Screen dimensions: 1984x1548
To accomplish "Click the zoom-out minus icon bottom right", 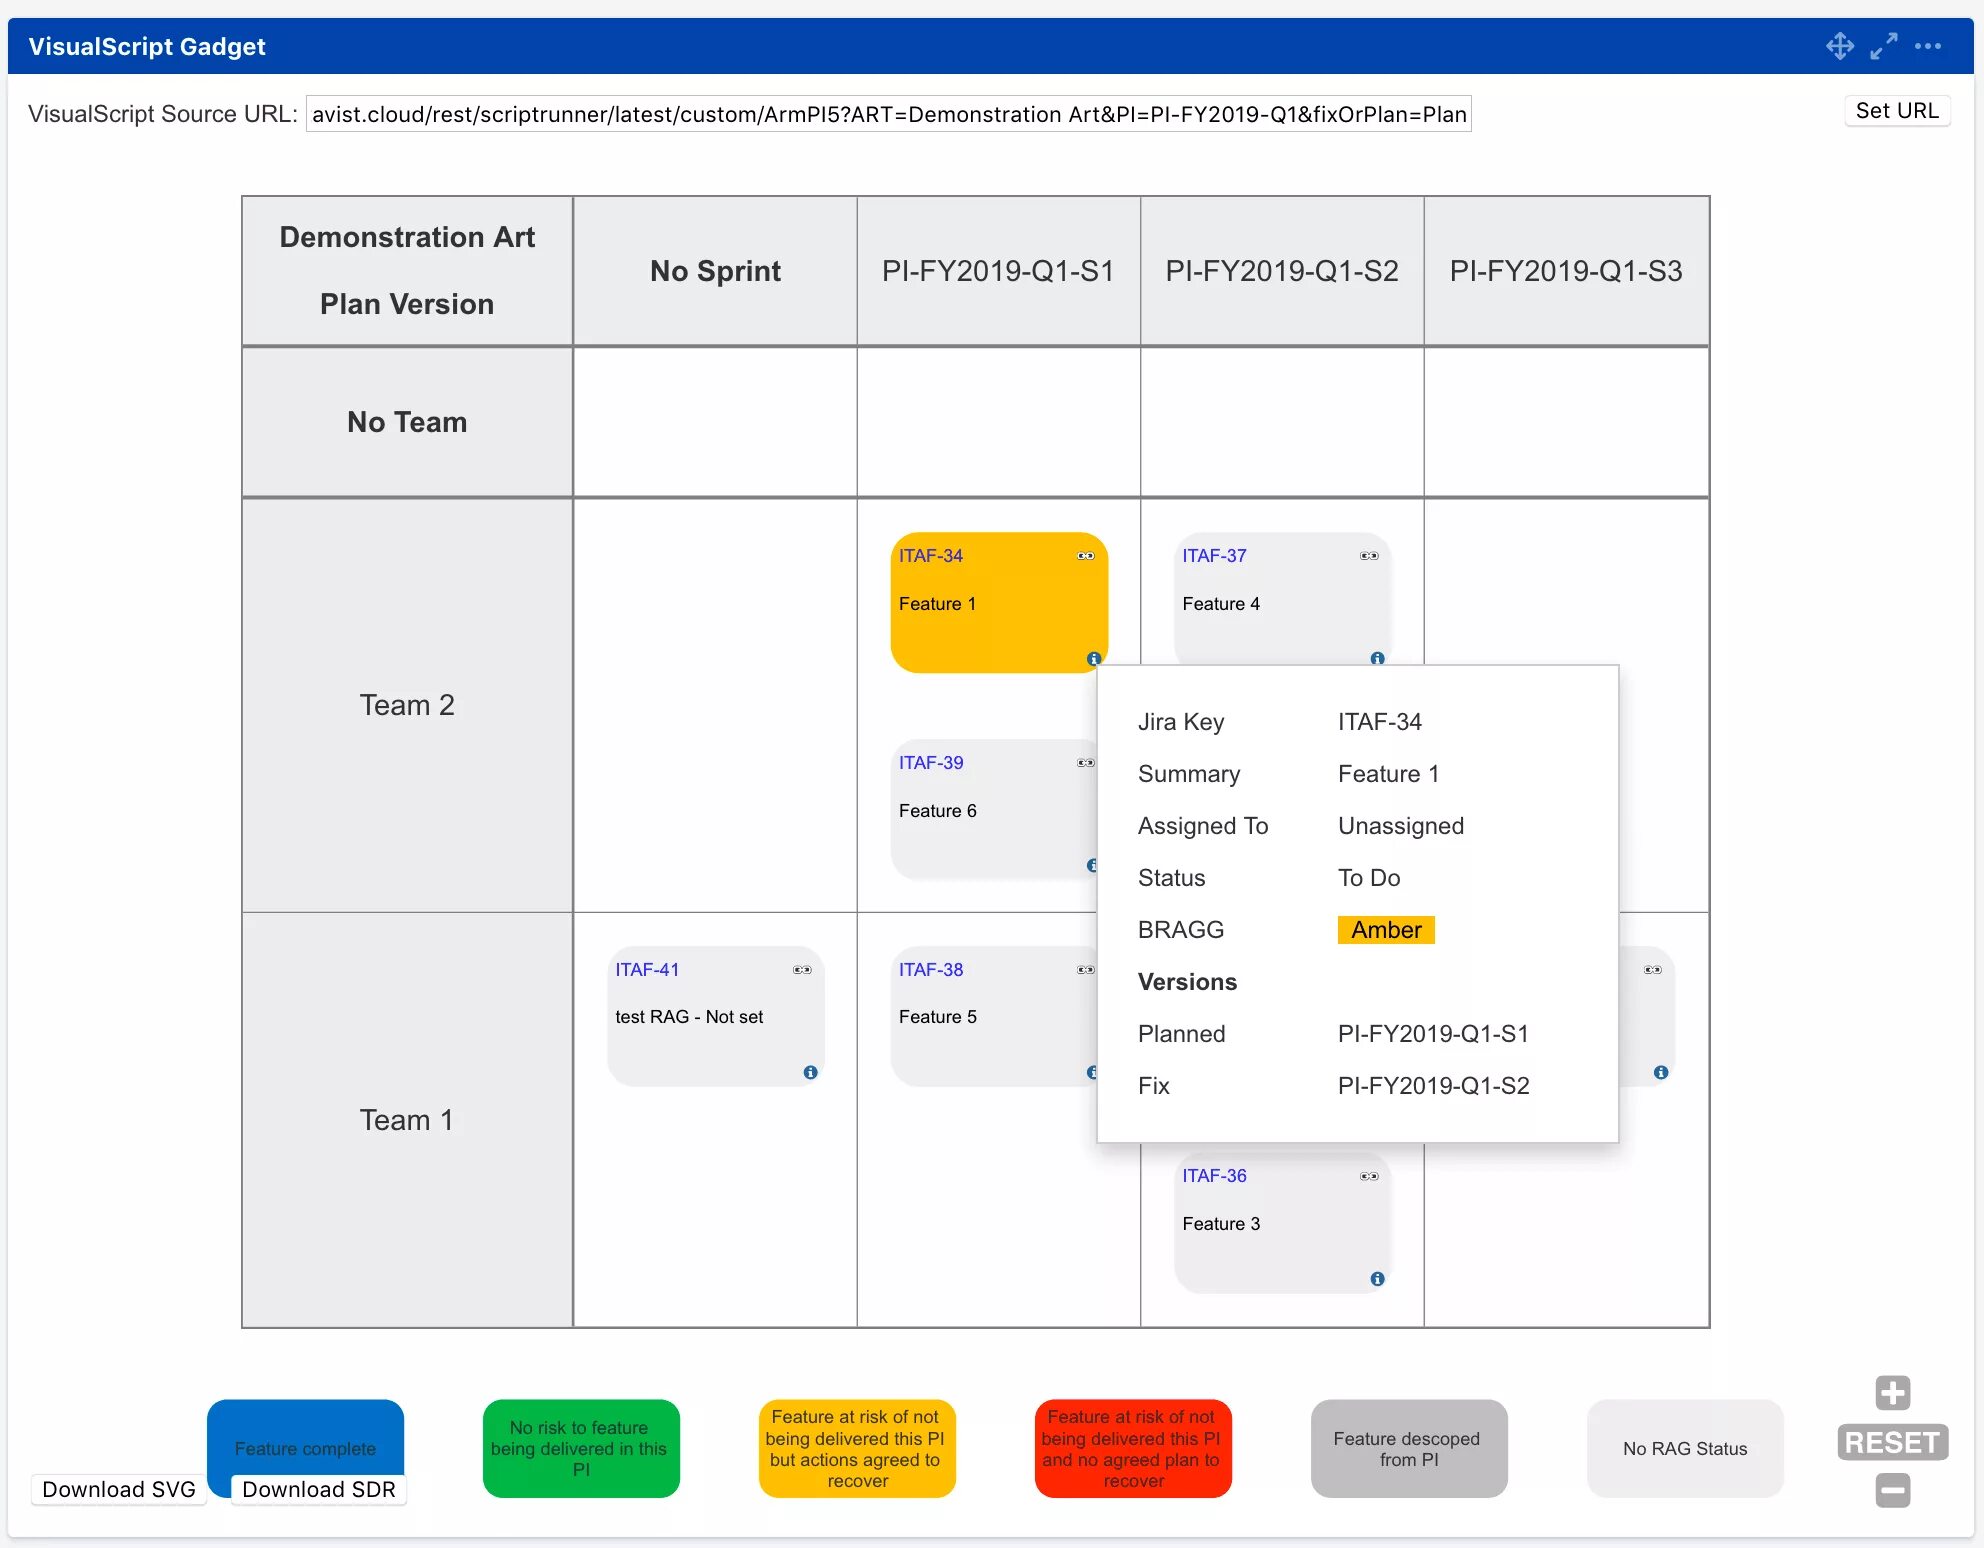I will pyautogui.click(x=1891, y=1493).
